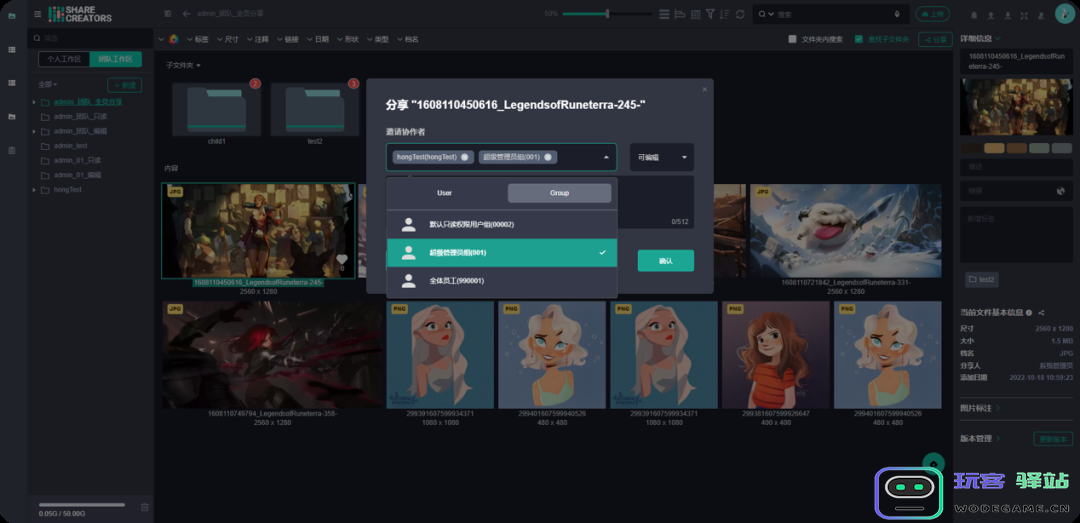
Task: Uncheck the 查找子文件夹 checkbox
Action: pyautogui.click(x=858, y=39)
